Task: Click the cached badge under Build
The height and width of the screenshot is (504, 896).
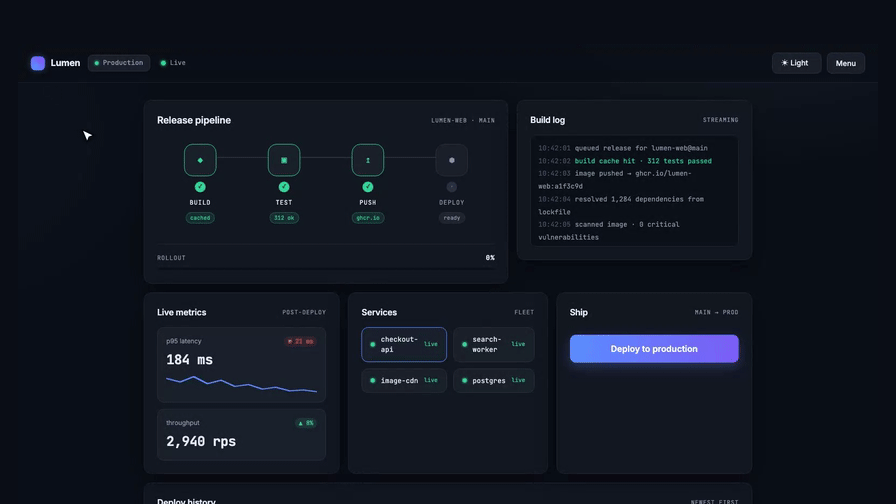Action: tap(200, 218)
